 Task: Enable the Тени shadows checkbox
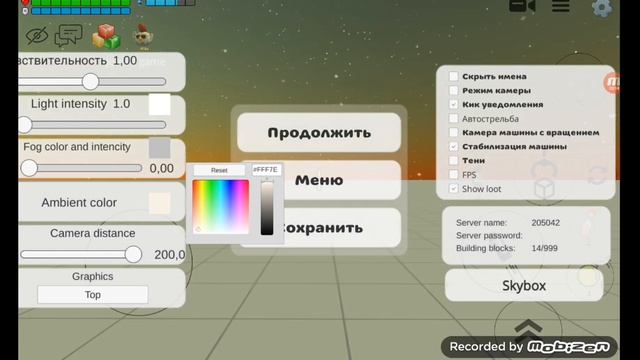pyautogui.click(x=453, y=160)
